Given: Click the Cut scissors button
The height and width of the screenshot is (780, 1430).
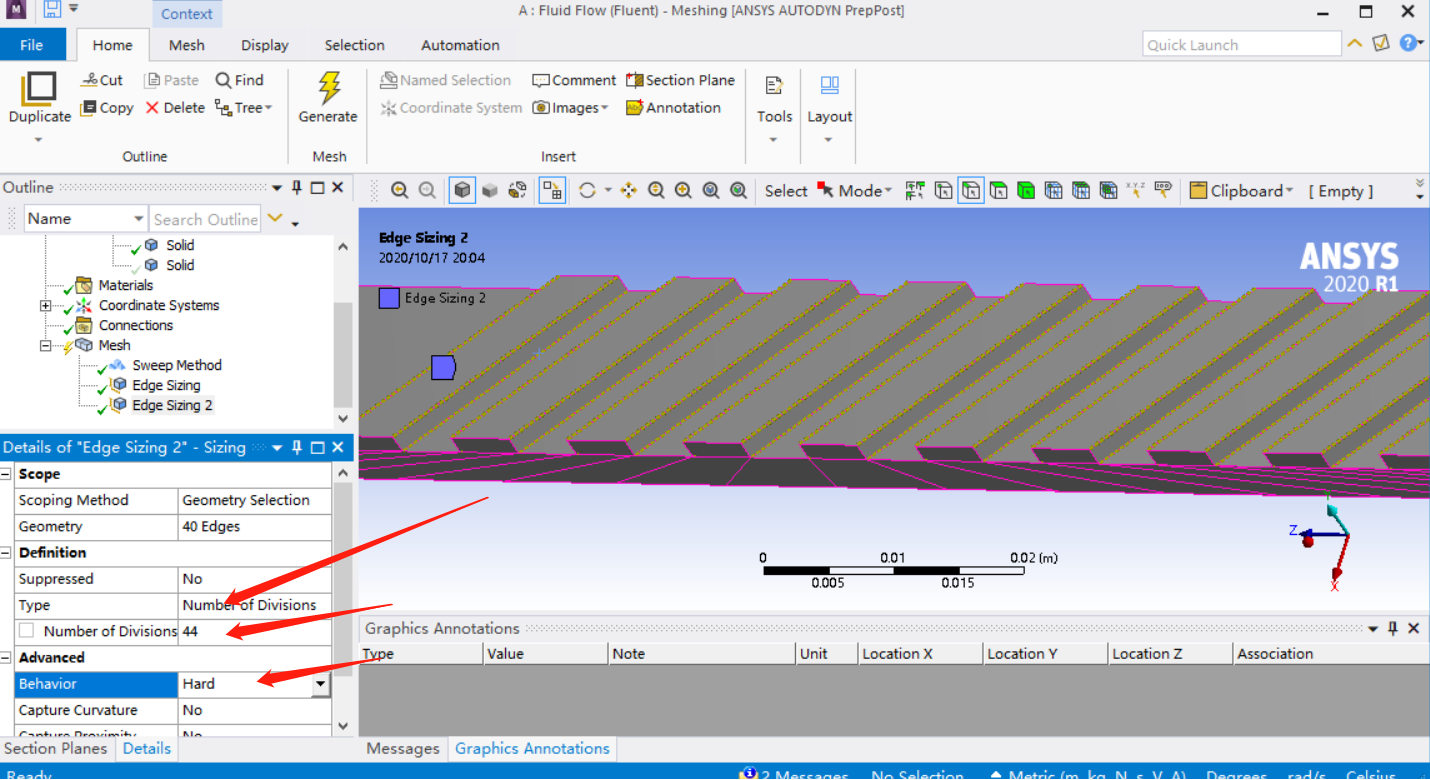Looking at the screenshot, I should click(101, 80).
